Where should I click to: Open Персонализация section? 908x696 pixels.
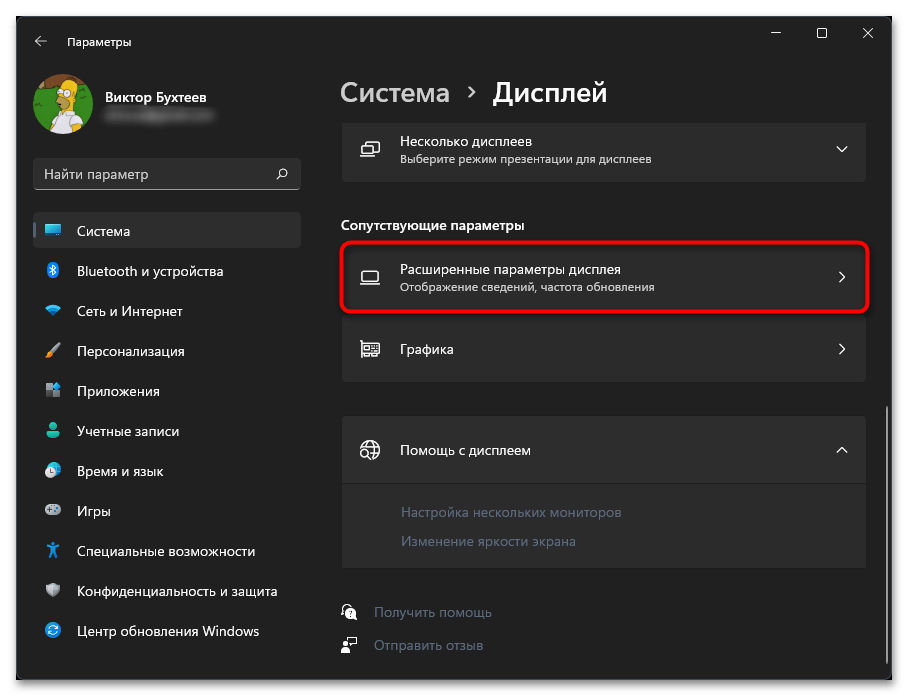[167, 351]
